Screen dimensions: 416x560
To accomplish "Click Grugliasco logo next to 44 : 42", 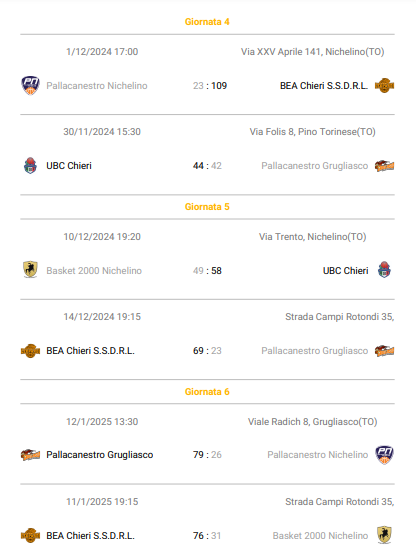I will coord(384,166).
